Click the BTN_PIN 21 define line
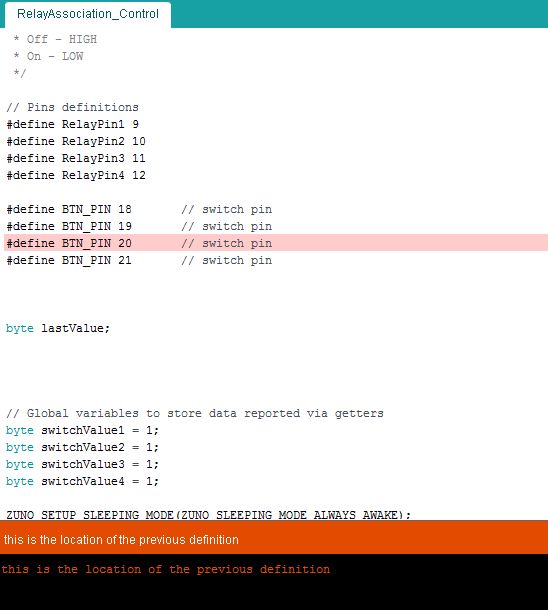548x610 pixels. click(139, 260)
